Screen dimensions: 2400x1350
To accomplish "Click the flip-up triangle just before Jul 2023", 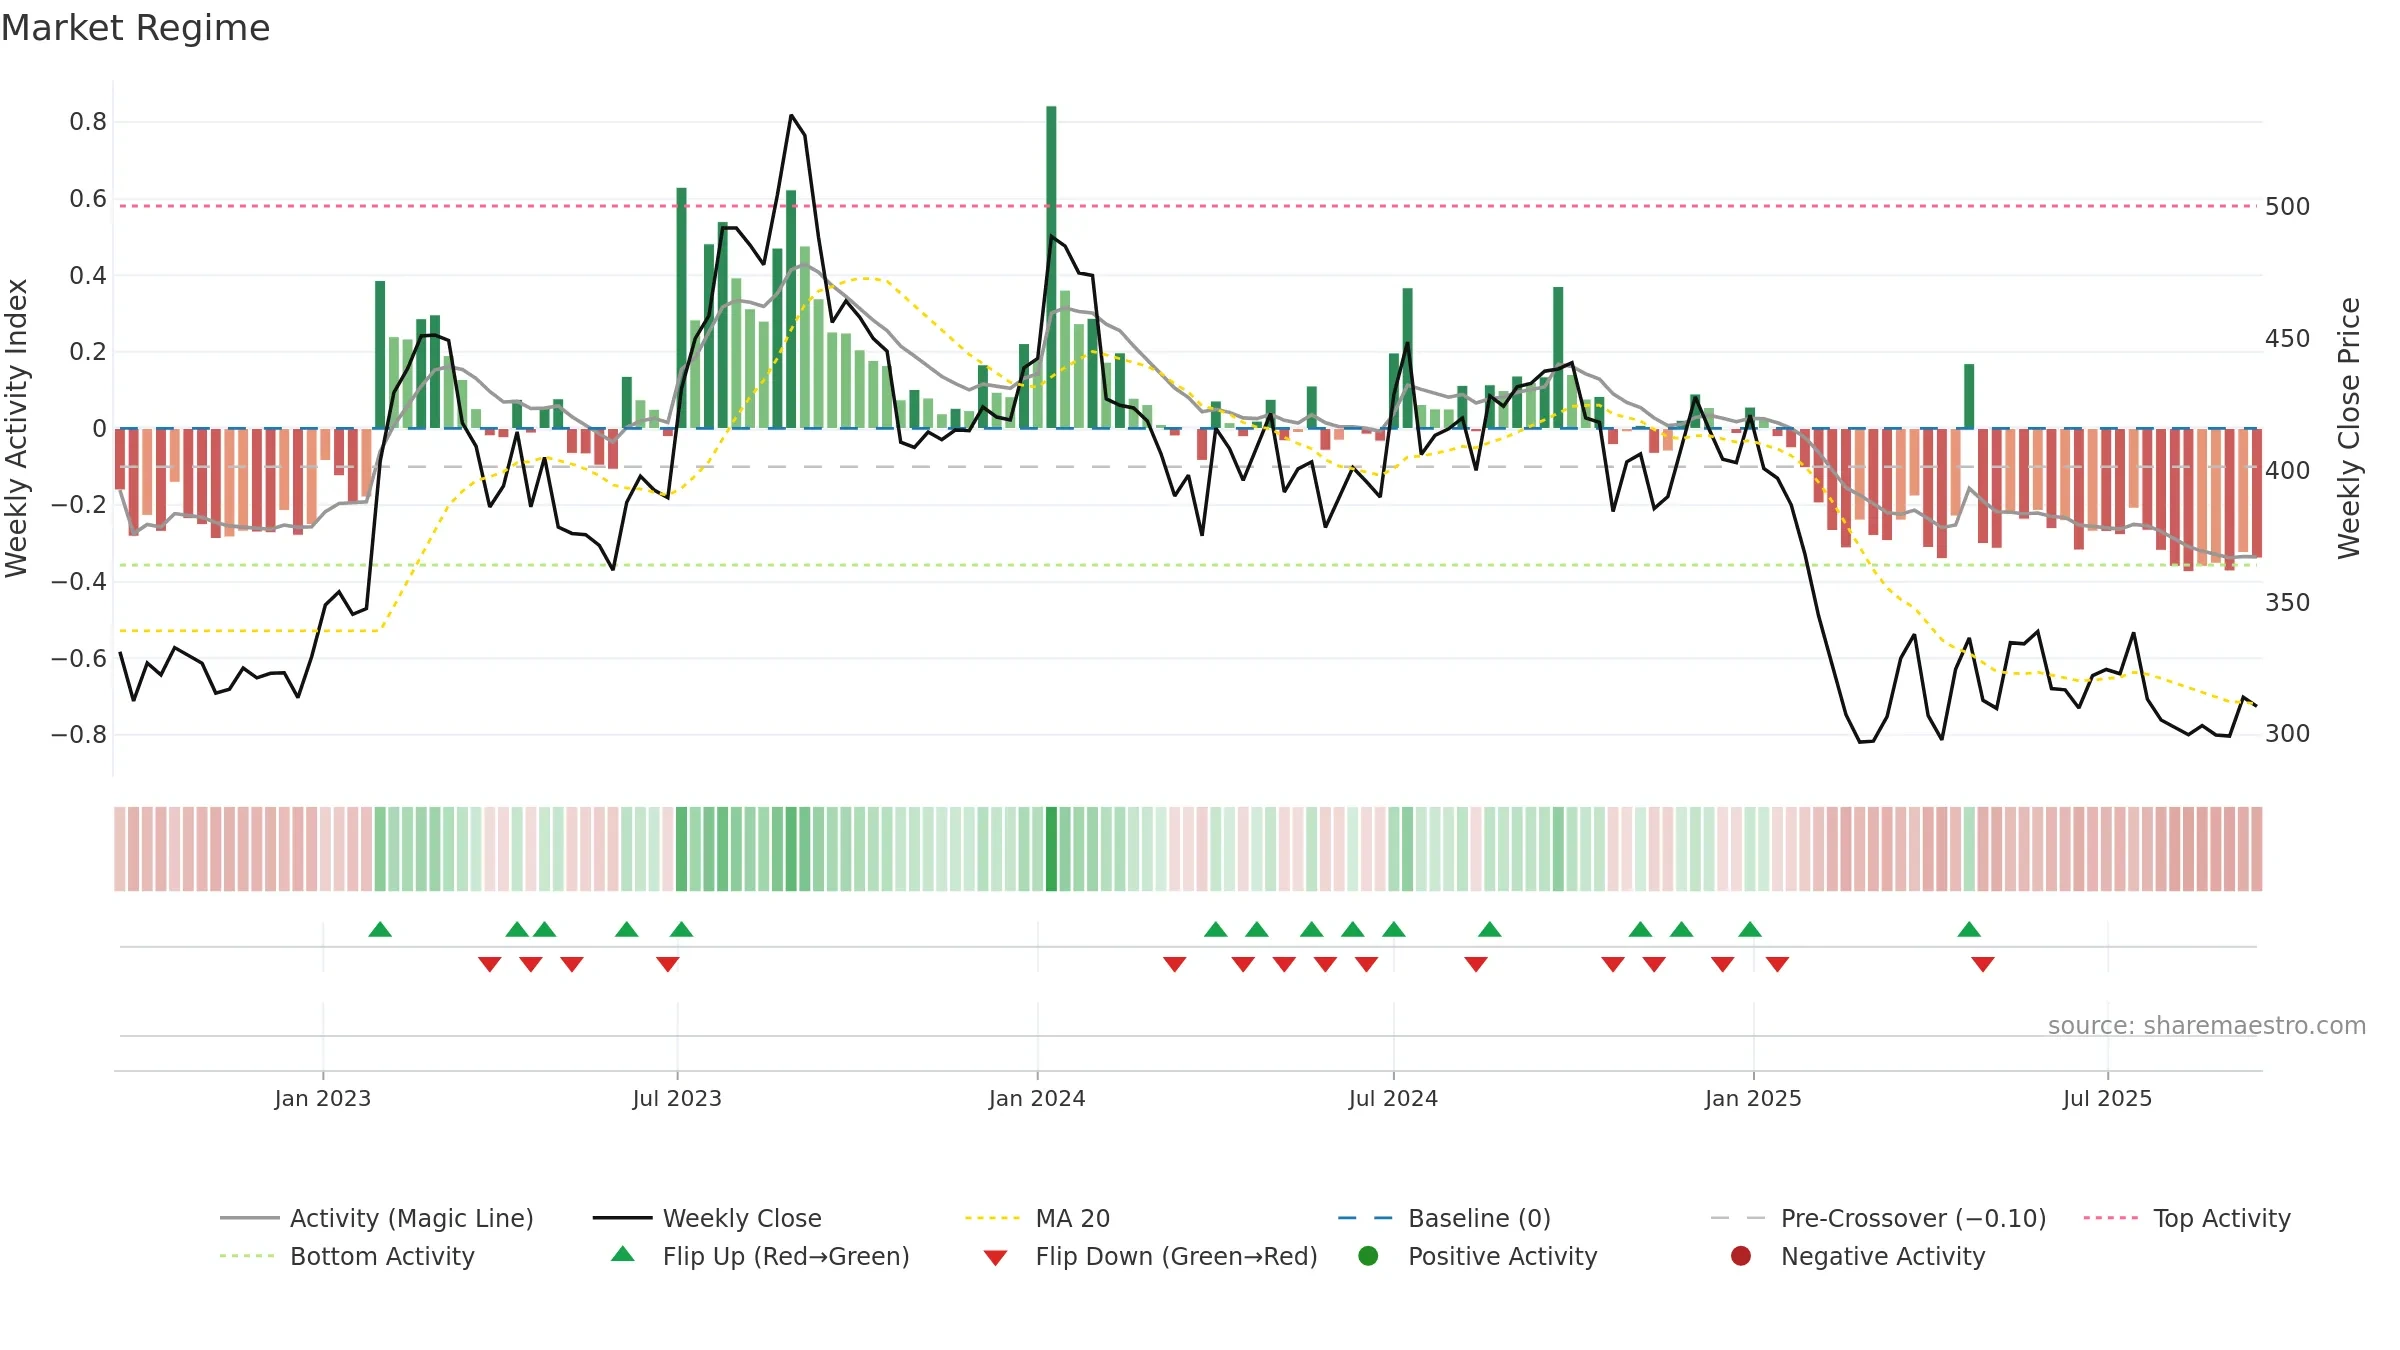I will coord(627,929).
